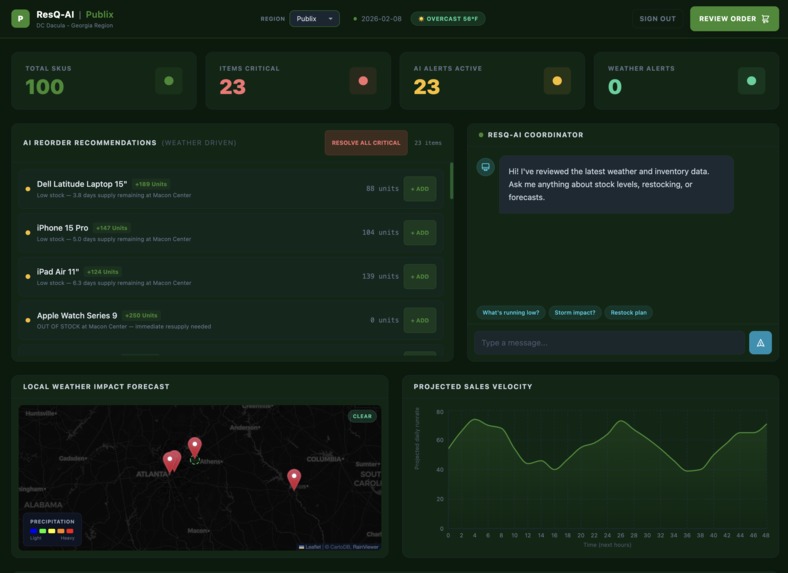The width and height of the screenshot is (788, 573).
Task: Add iPhone 15 Pro to order
Action: 420,233
